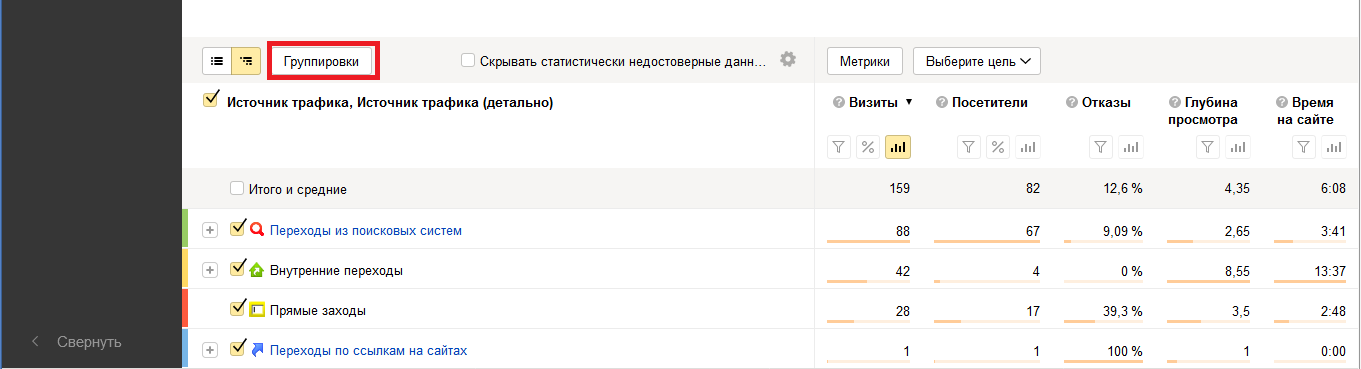Expand the Внутренние переходы row
The width and height of the screenshot is (1361, 369).
[x=209, y=270]
